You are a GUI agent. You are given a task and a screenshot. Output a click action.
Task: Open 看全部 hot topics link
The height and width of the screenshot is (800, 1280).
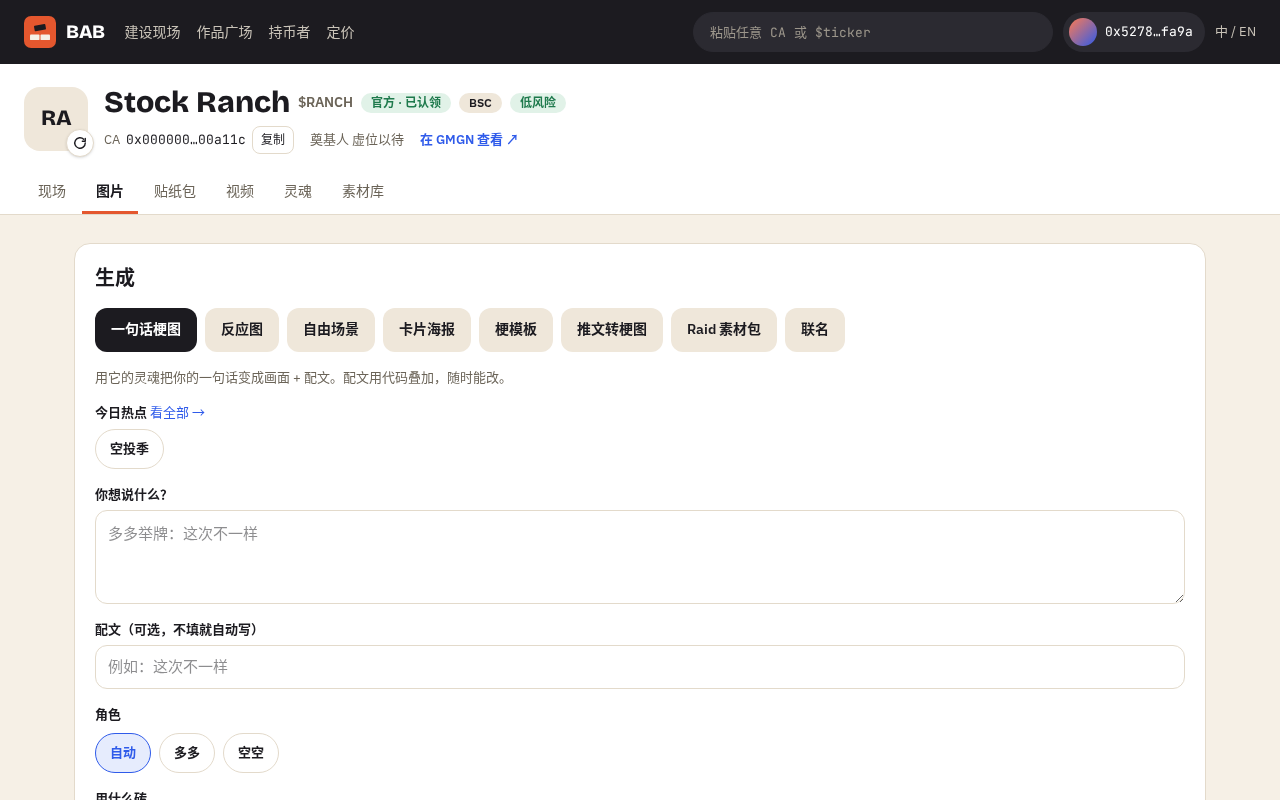(x=177, y=412)
